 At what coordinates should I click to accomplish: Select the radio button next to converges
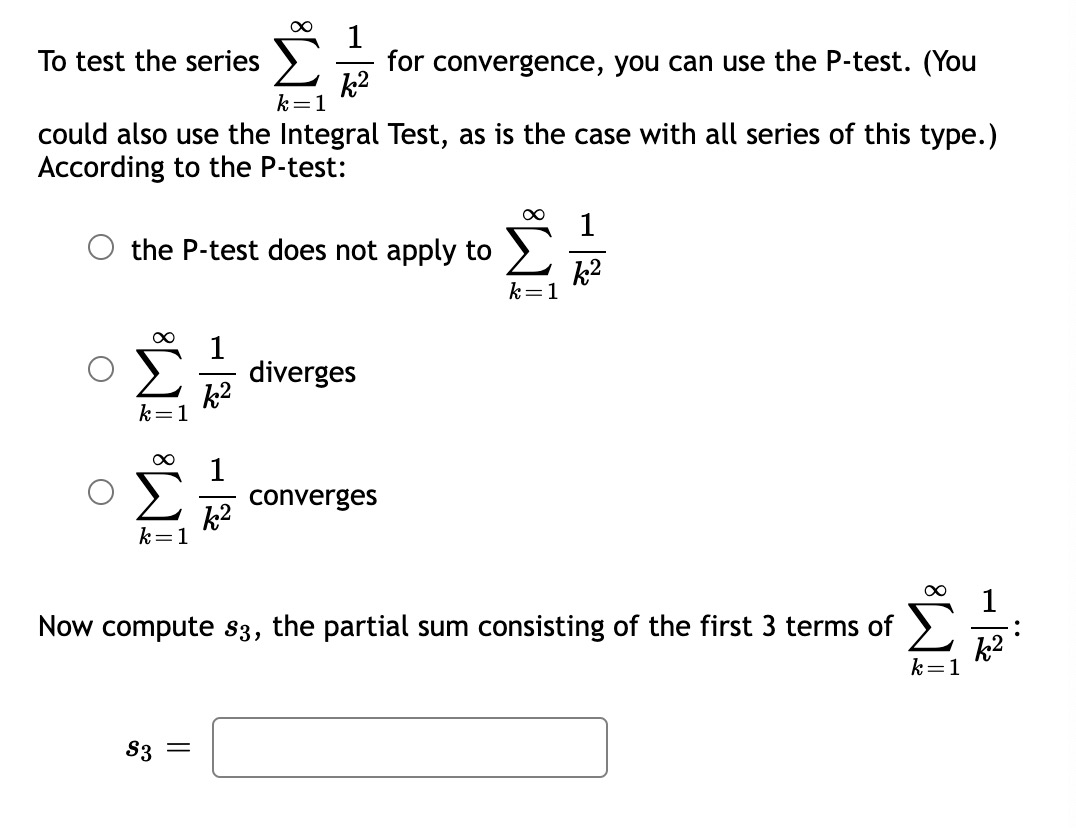coord(100,492)
